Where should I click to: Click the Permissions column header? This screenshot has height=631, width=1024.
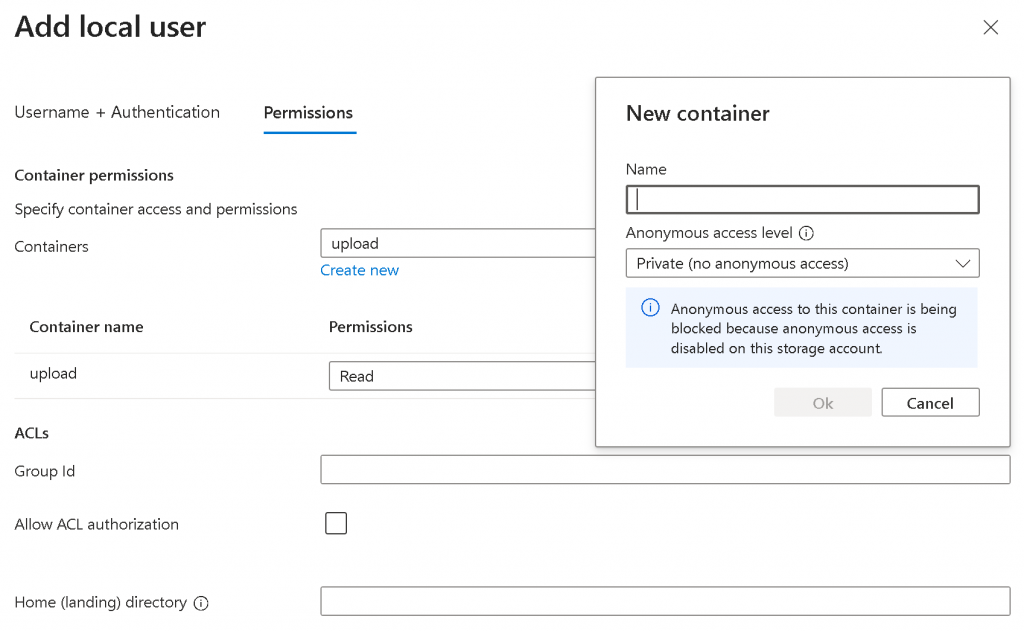click(370, 327)
